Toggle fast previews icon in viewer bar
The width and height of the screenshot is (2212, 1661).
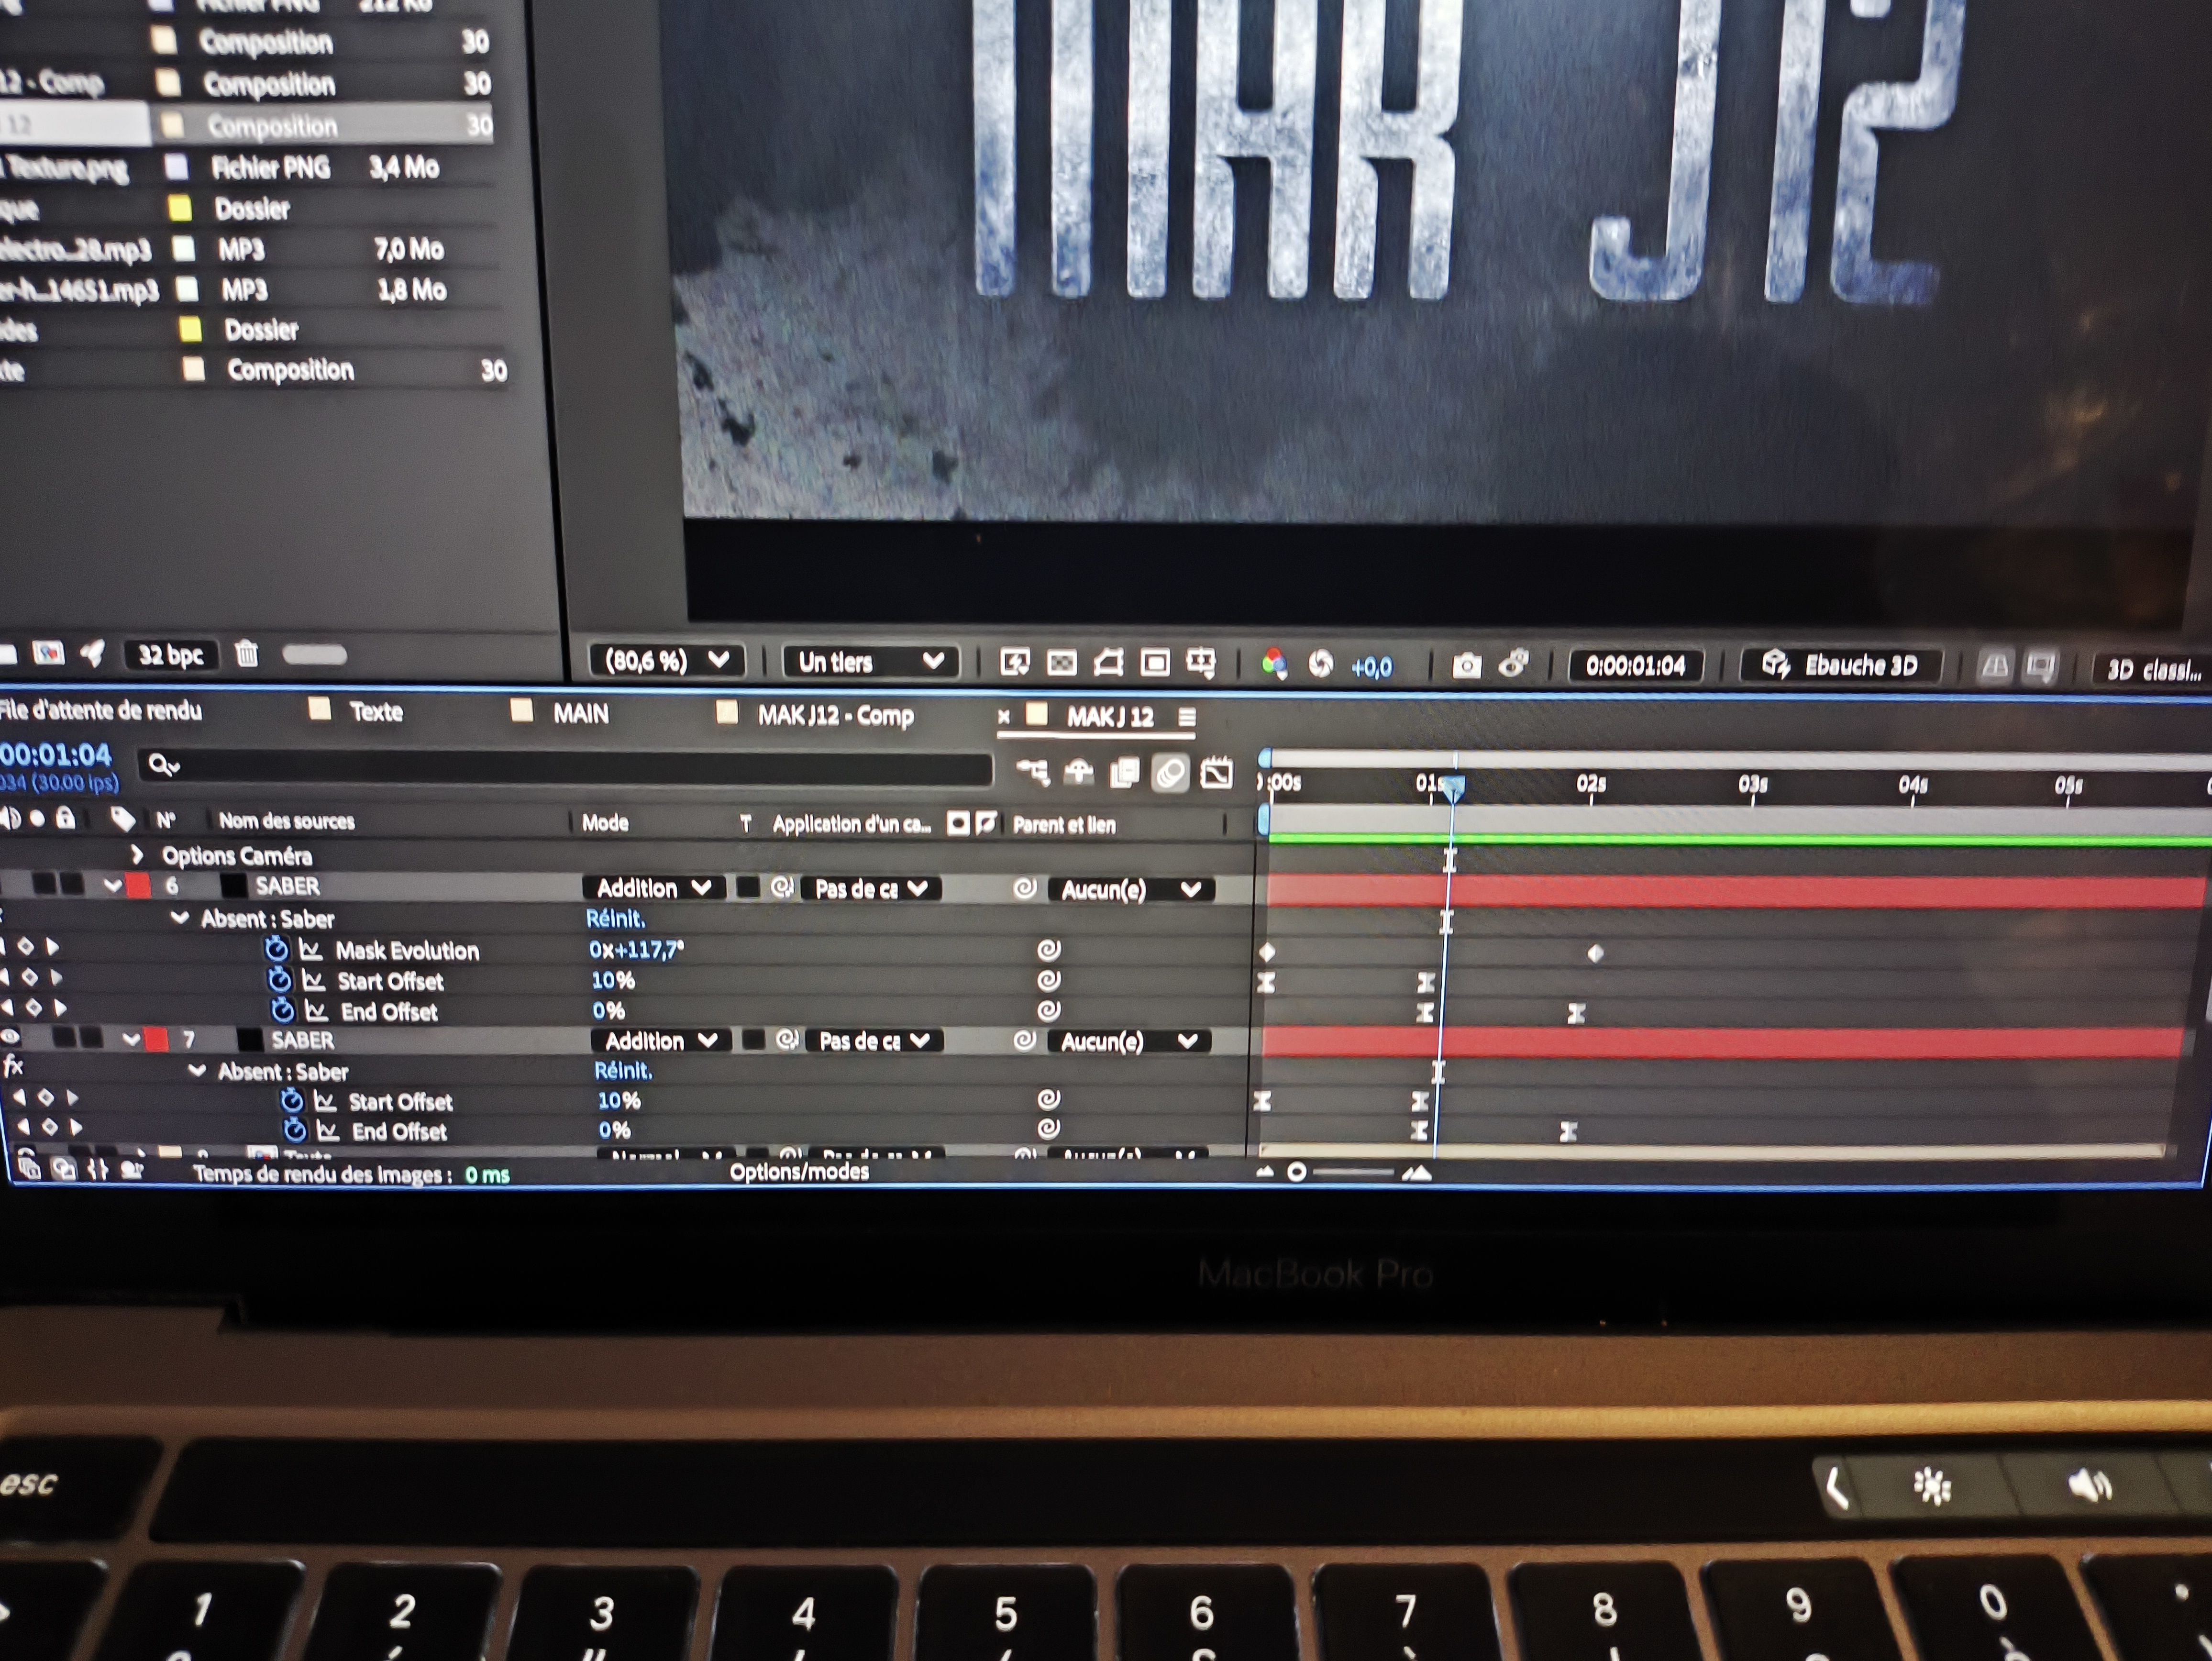(1015, 662)
